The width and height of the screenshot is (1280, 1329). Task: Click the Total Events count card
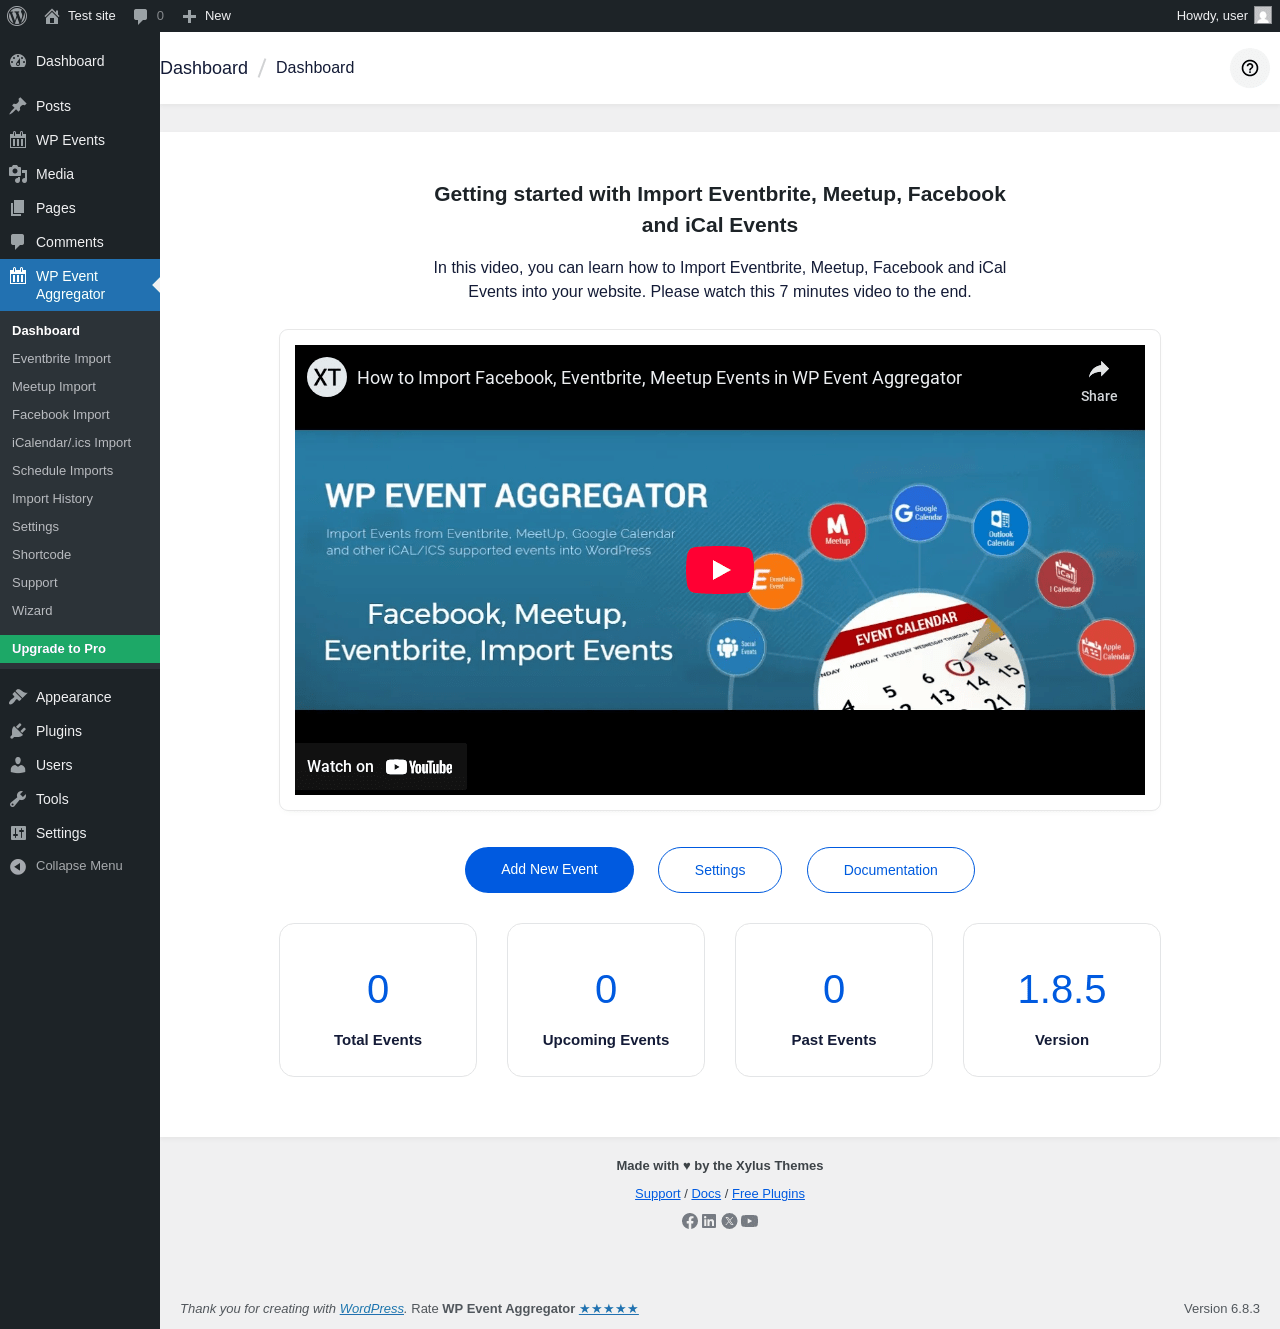[x=378, y=1000]
